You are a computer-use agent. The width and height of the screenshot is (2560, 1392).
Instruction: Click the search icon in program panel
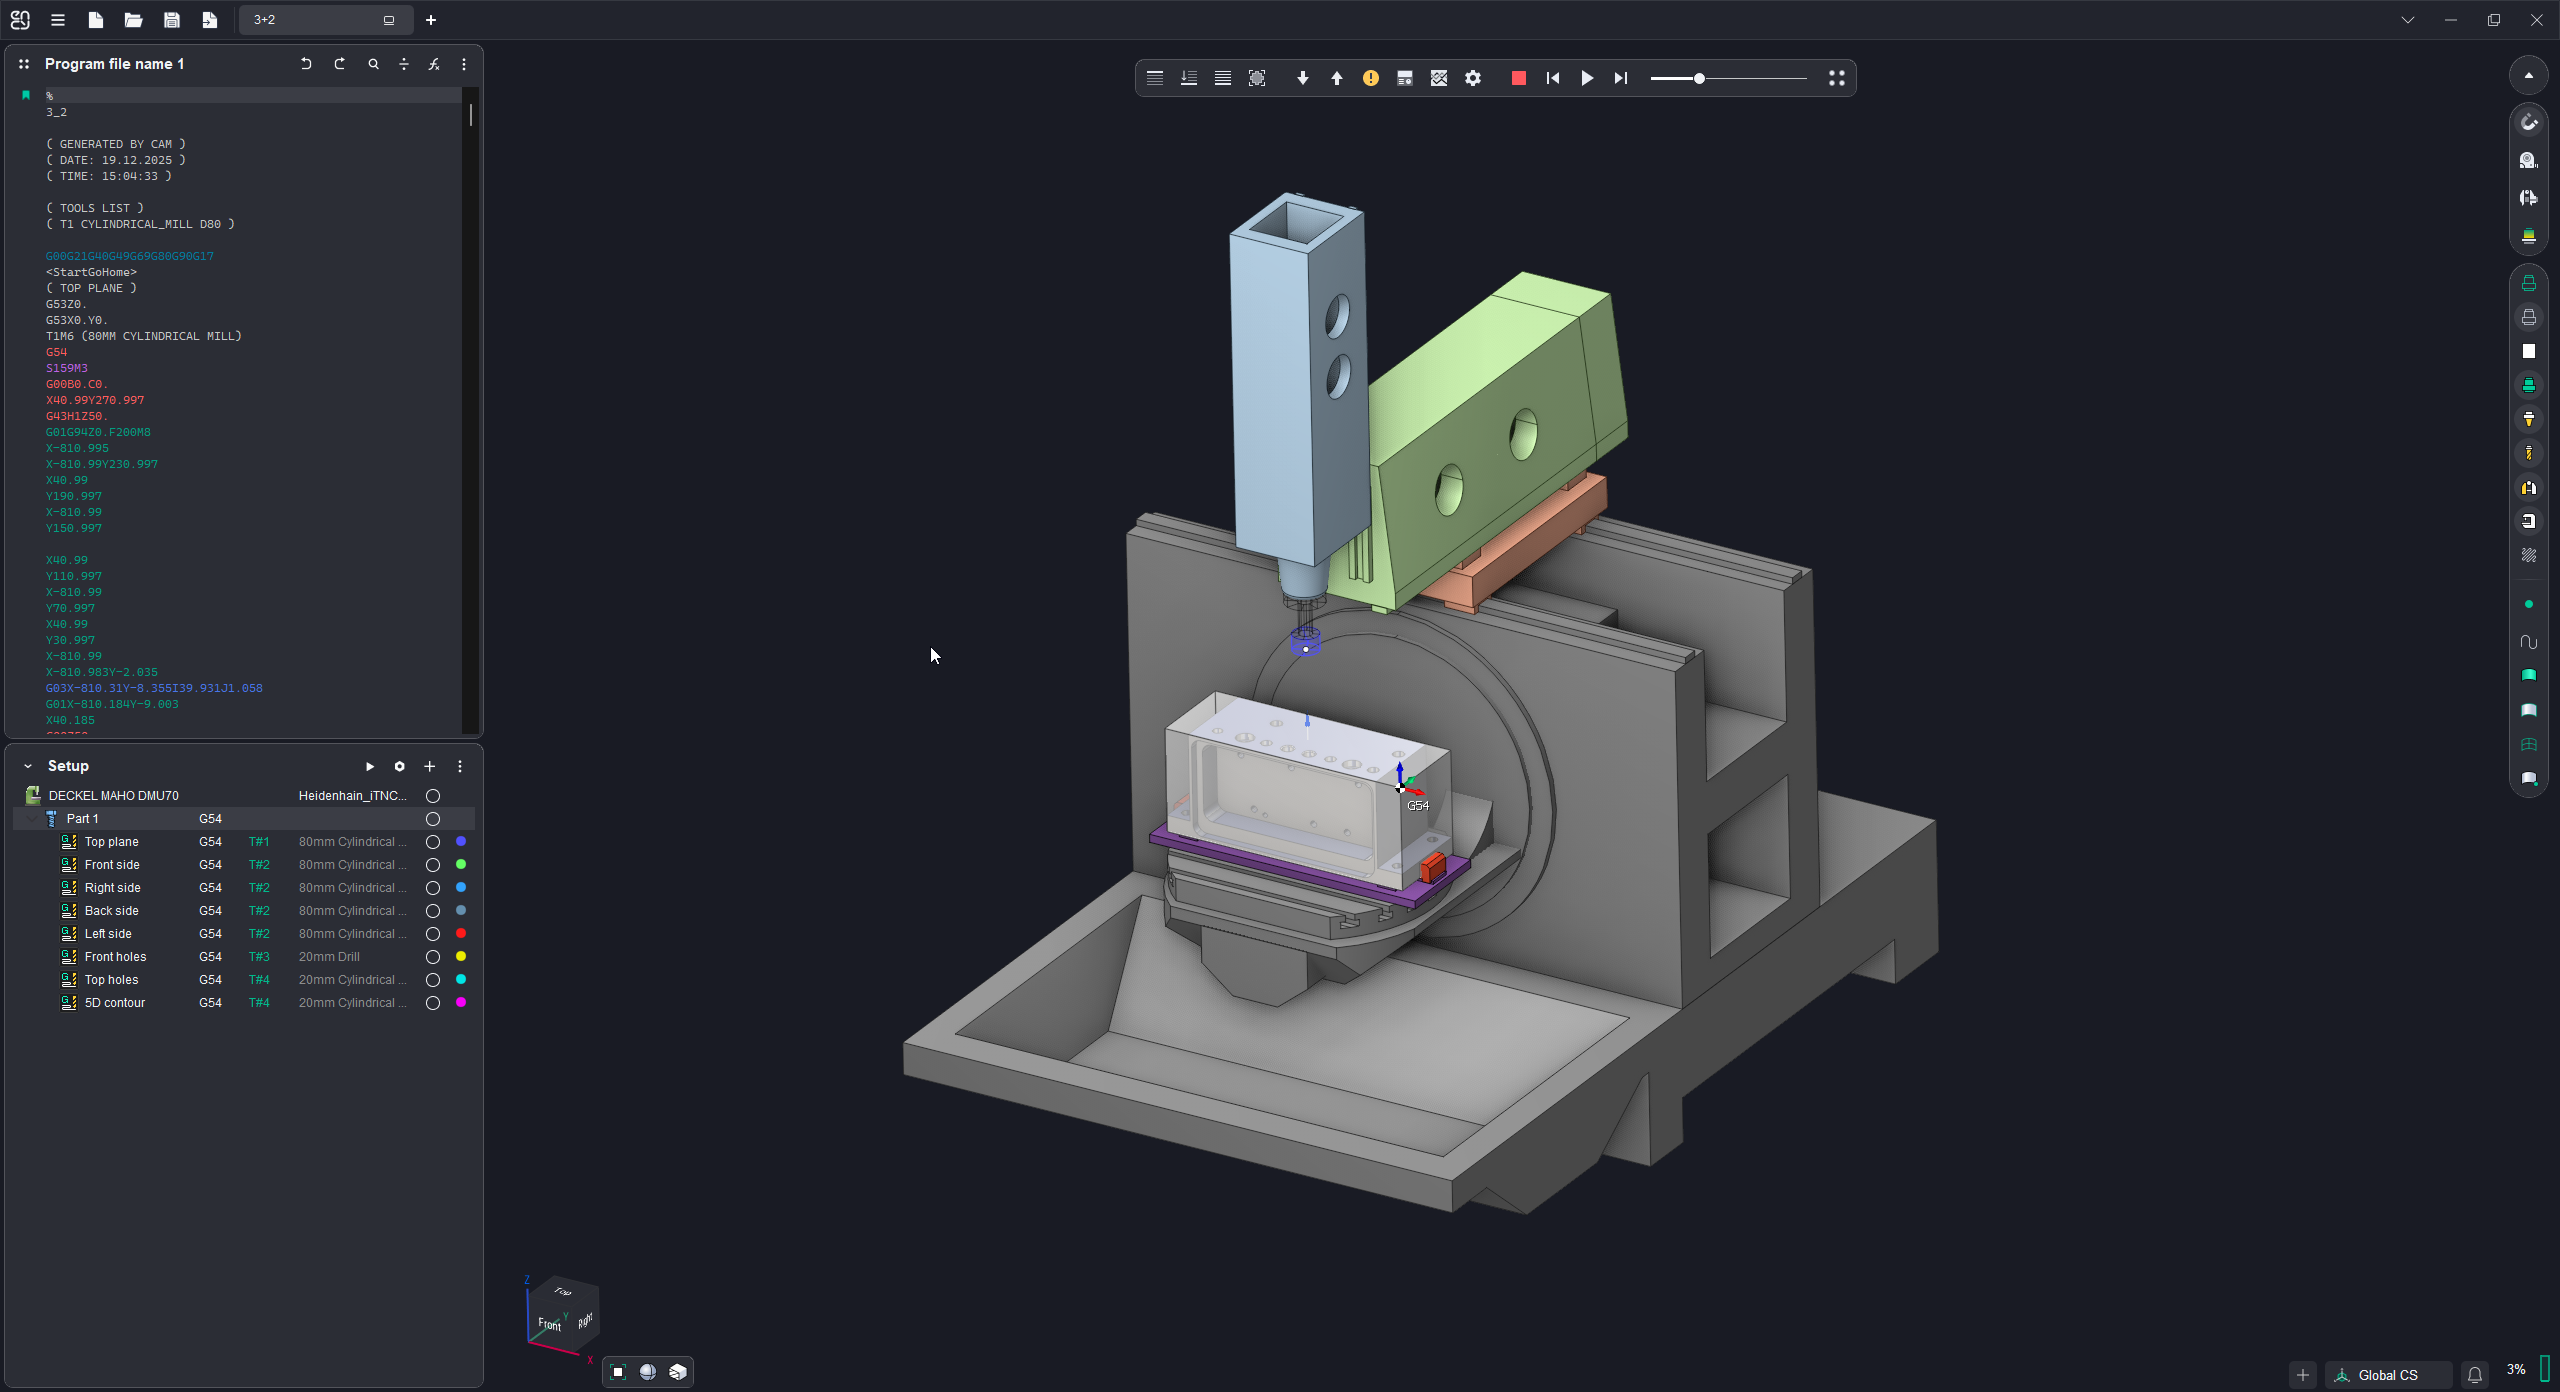point(373,64)
